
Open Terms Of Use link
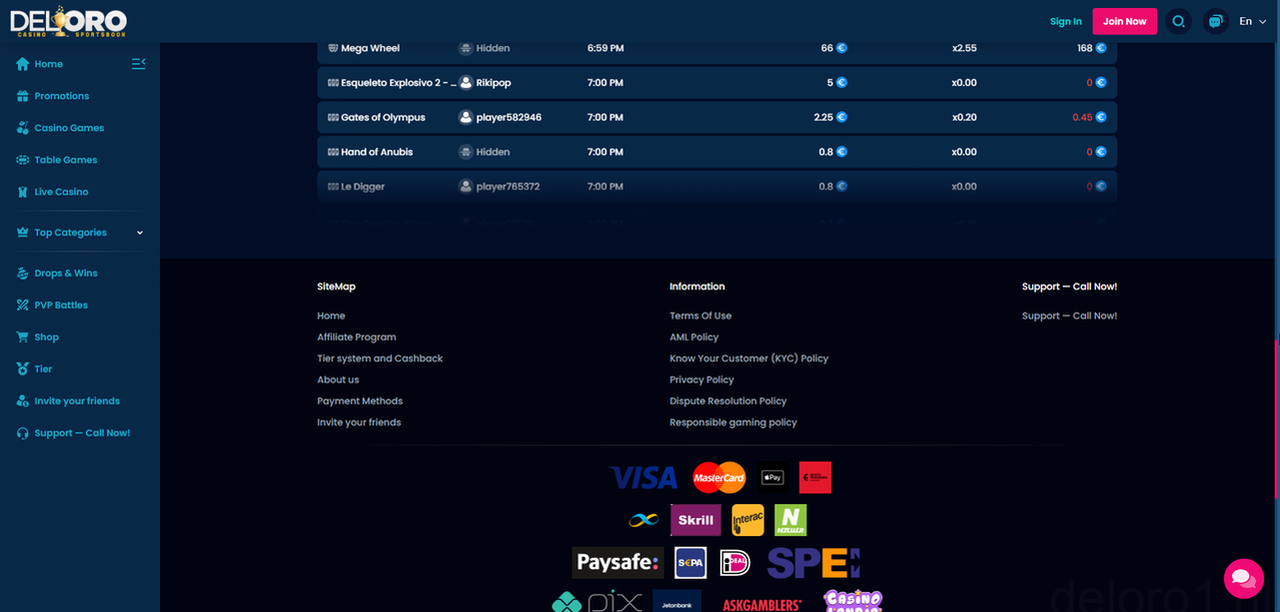pos(701,316)
